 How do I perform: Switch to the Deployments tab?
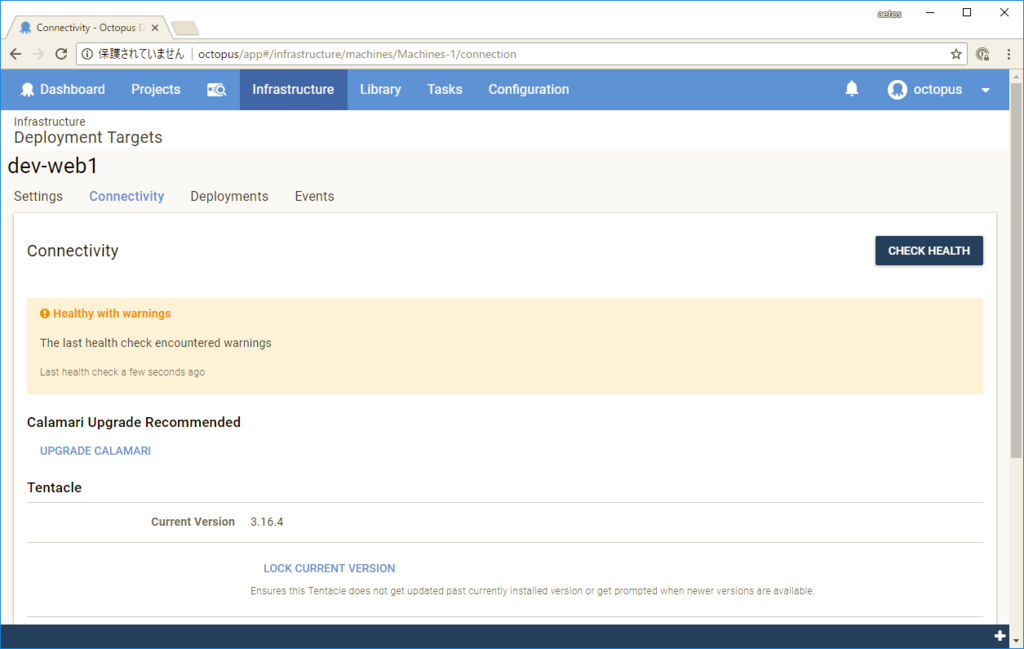tap(229, 197)
